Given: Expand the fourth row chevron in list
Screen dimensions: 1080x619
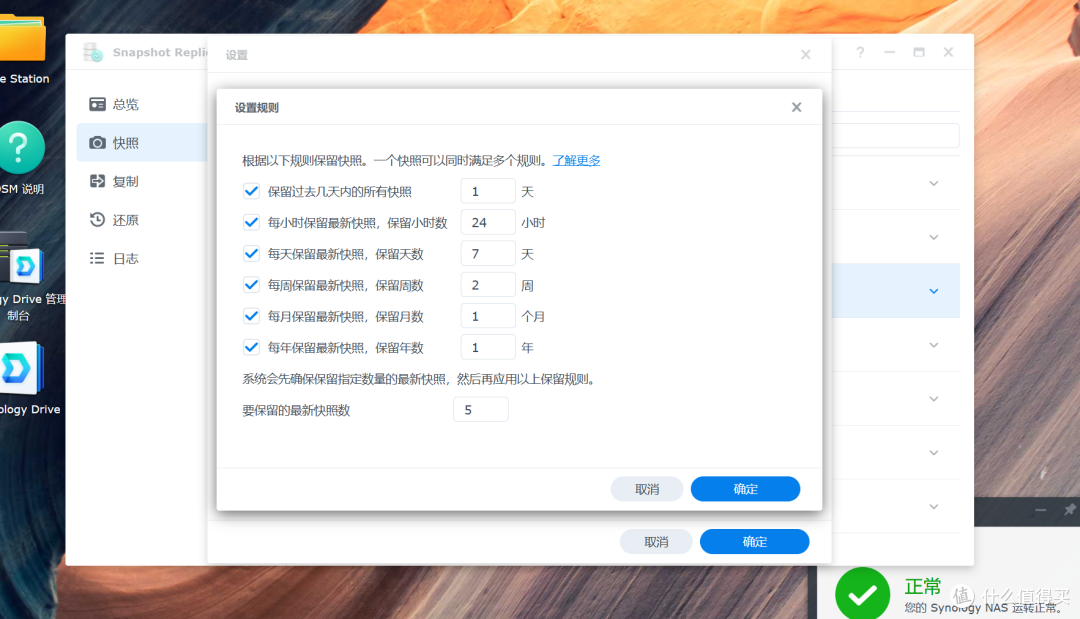Looking at the screenshot, I should pyautogui.click(x=934, y=345).
